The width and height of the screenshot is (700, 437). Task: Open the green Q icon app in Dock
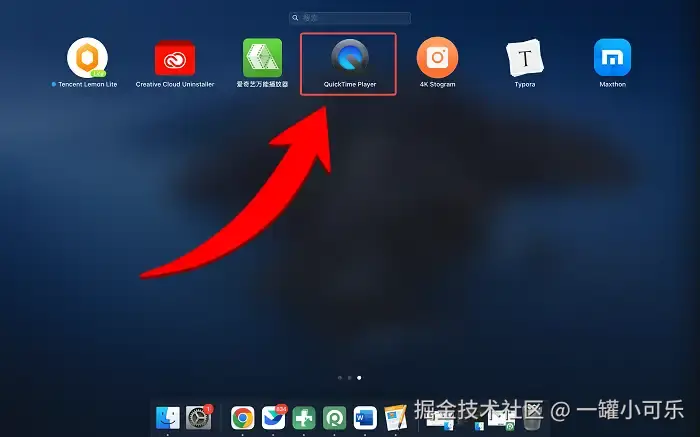tap(334, 418)
